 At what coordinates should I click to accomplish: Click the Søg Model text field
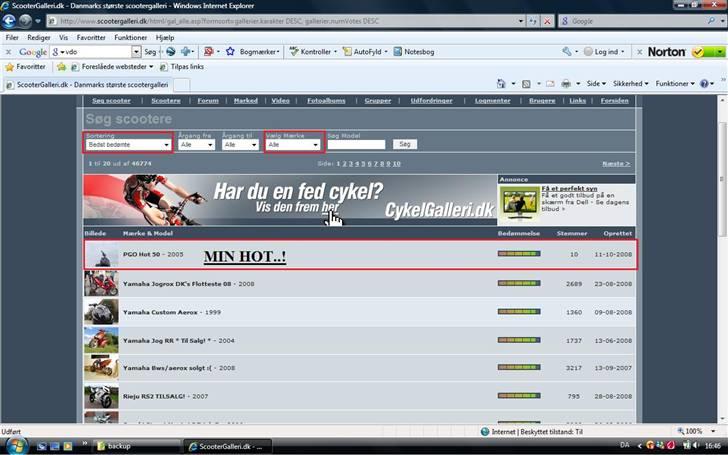[356, 145]
